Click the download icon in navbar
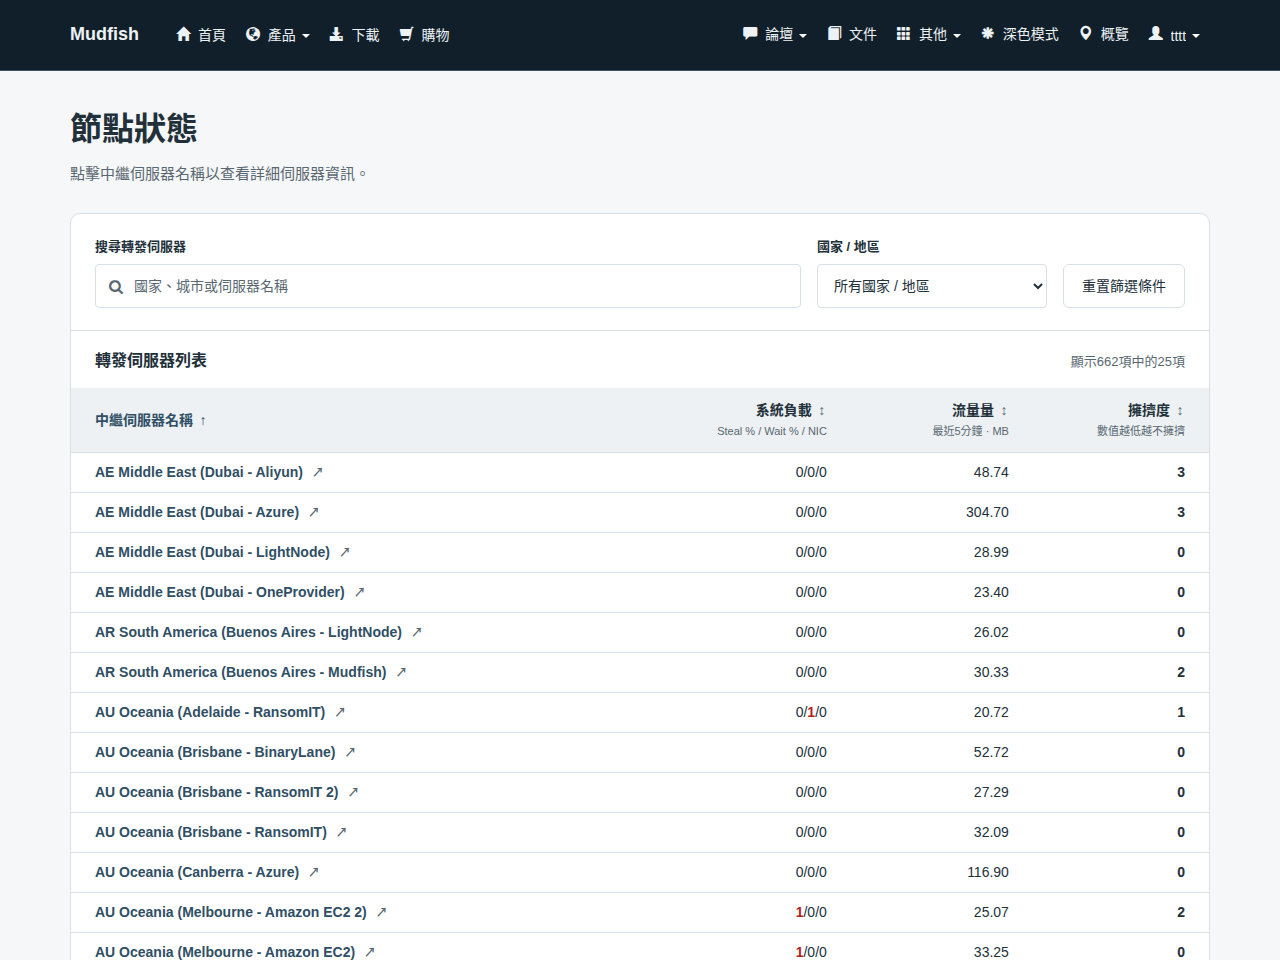 [x=336, y=34]
